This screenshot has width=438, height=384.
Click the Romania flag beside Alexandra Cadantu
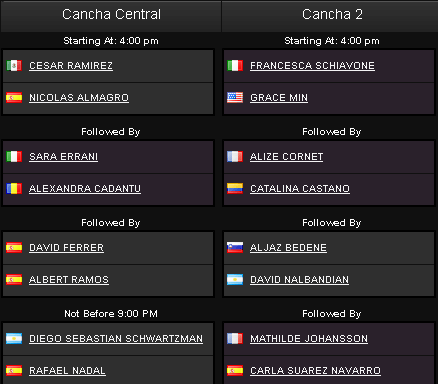14,188
